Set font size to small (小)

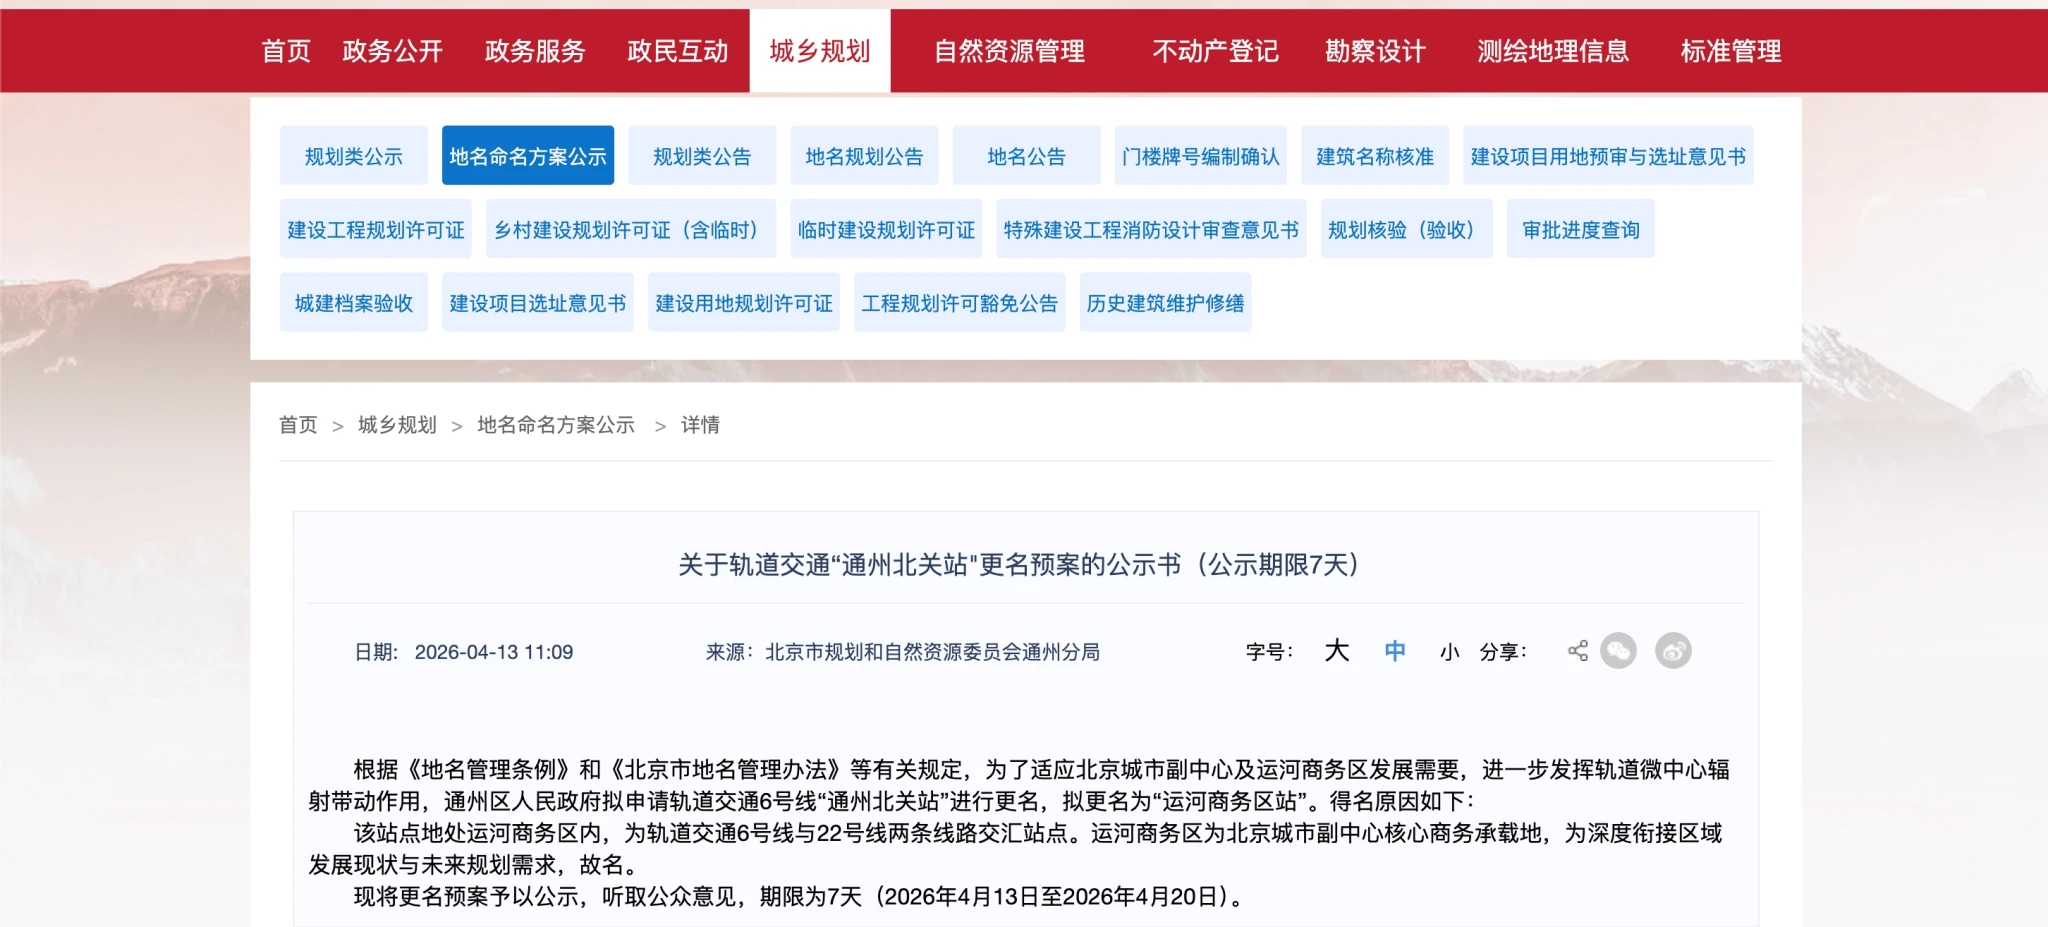pyautogui.click(x=1449, y=652)
